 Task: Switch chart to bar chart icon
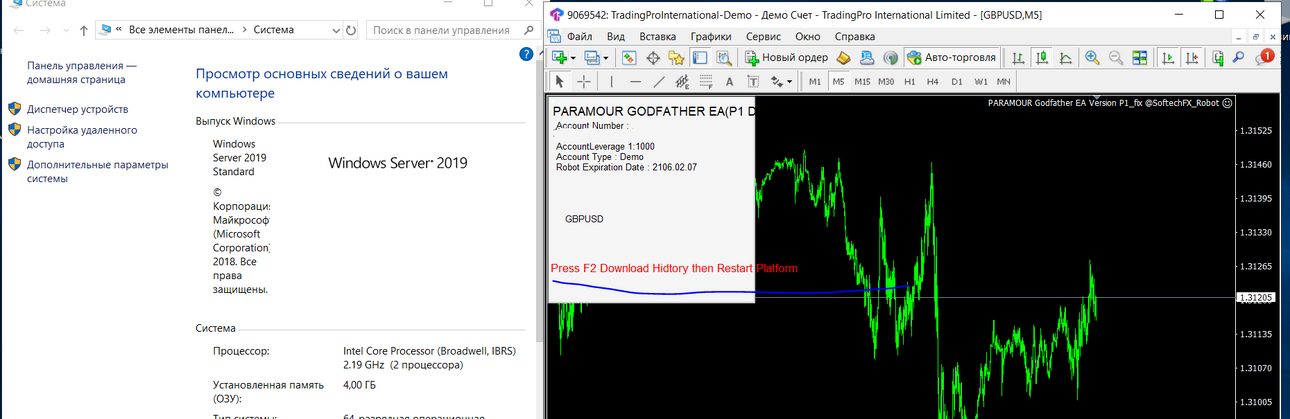pyautogui.click(x=1018, y=57)
